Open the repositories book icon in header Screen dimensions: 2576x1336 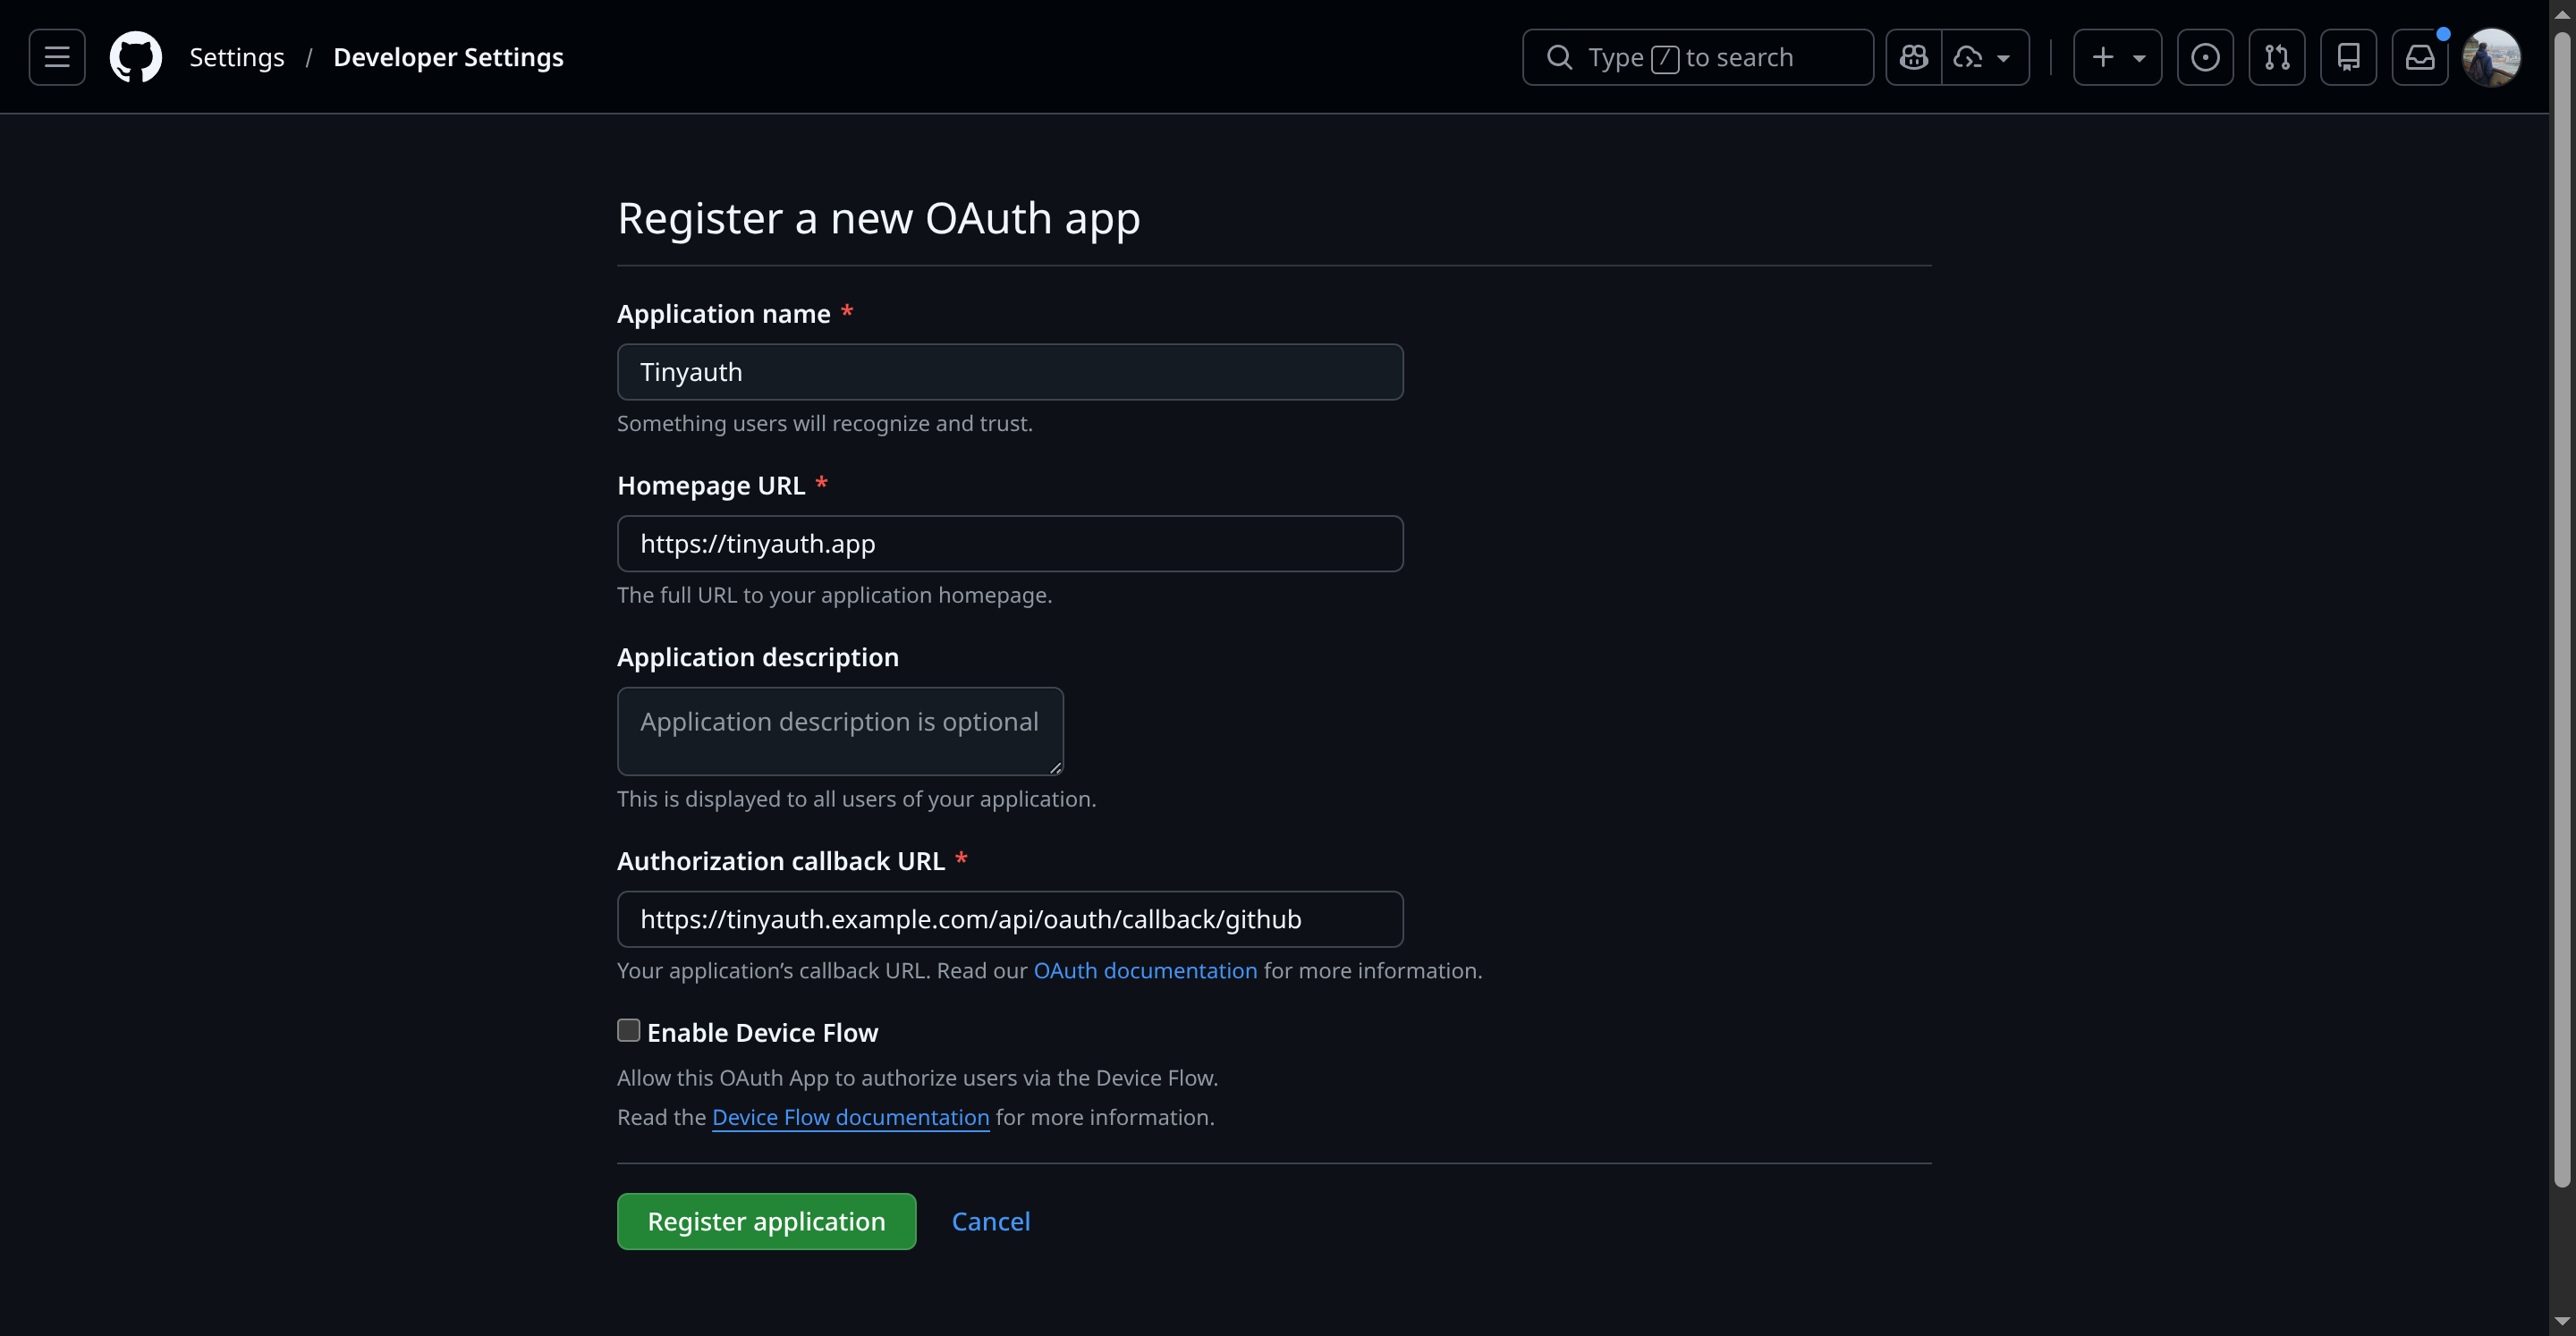pos(2349,57)
